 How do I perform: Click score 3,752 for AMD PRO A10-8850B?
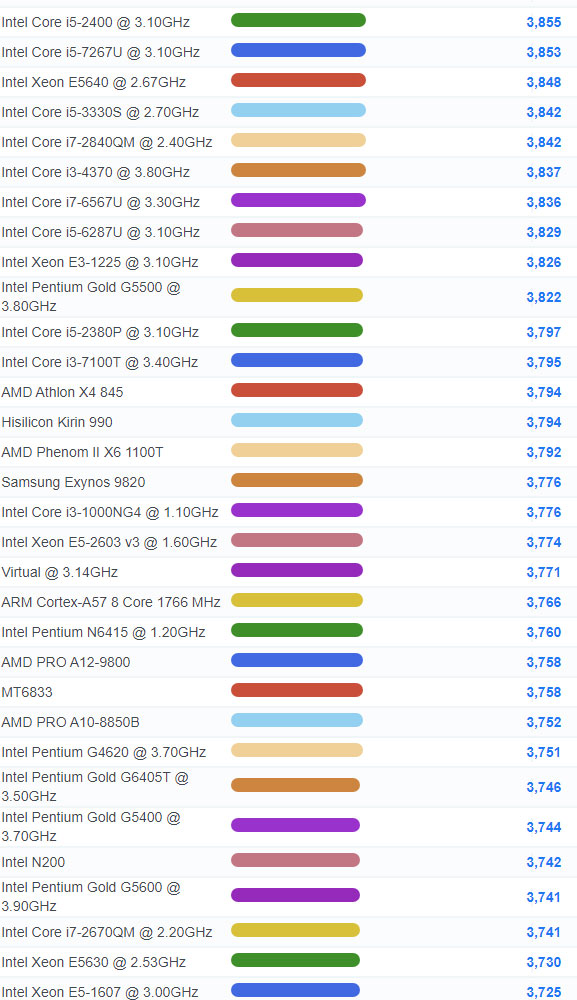coord(544,722)
